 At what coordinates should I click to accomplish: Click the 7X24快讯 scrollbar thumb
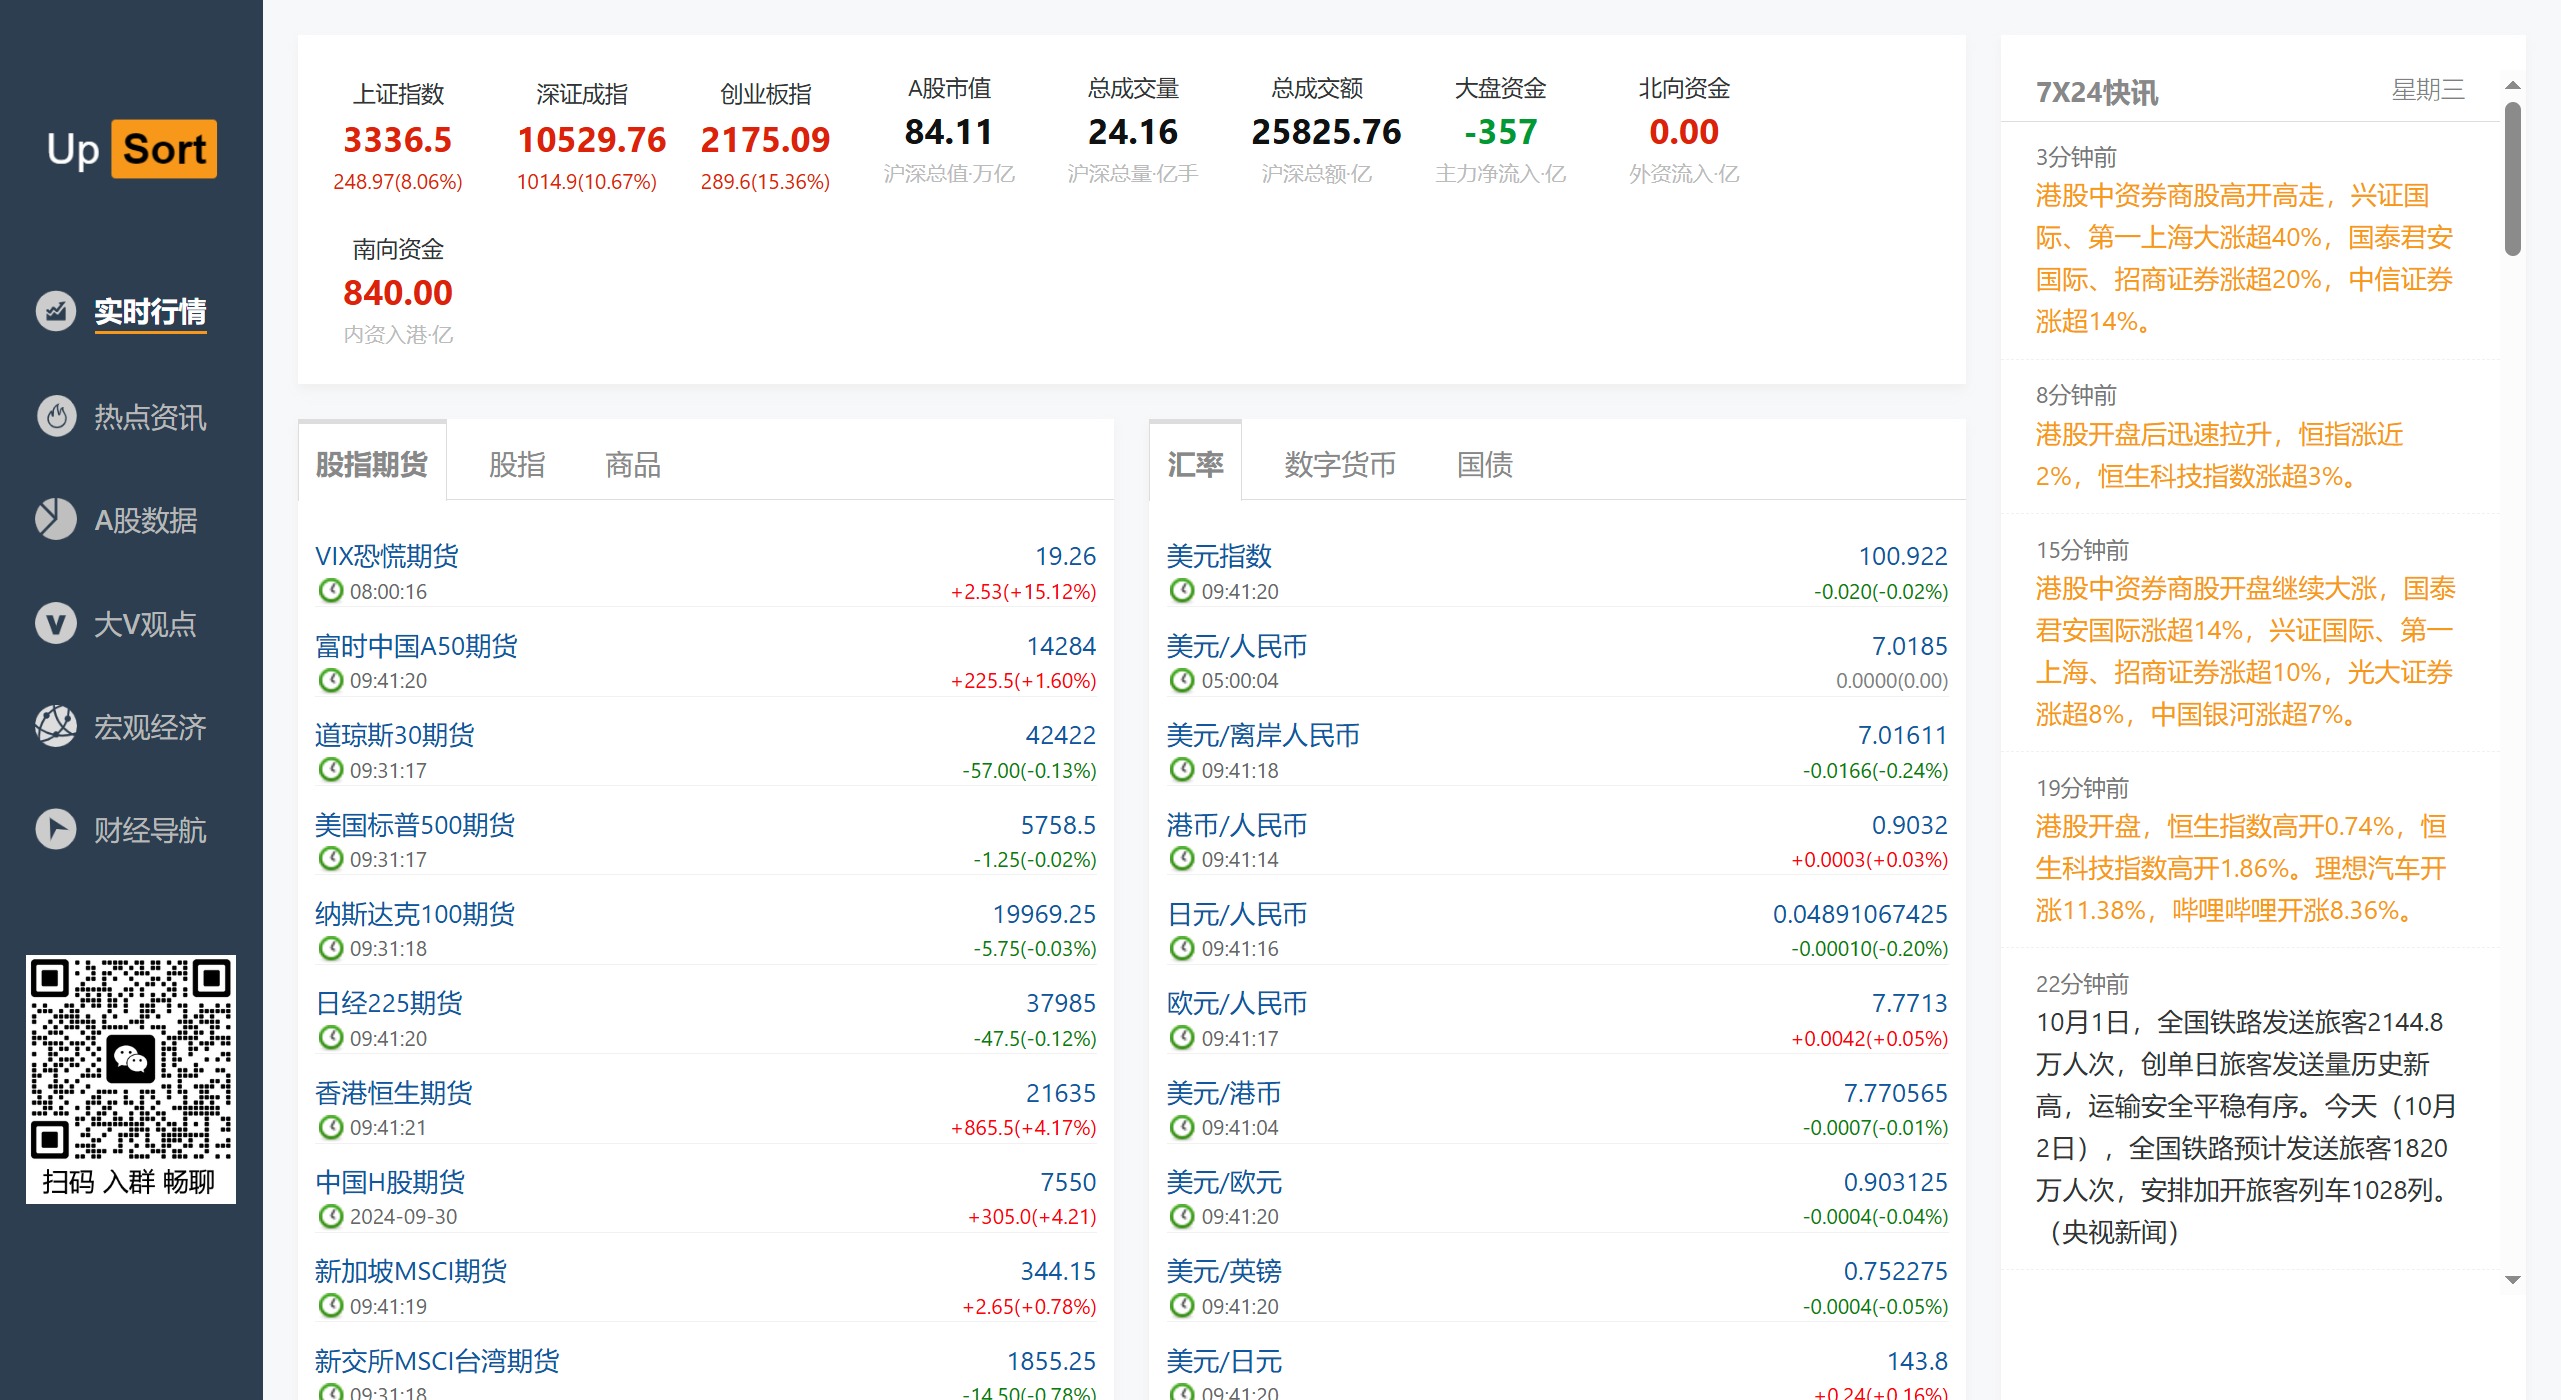(x=2513, y=180)
